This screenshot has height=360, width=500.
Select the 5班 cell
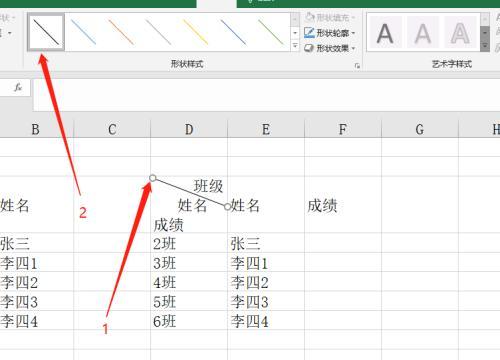189,301
